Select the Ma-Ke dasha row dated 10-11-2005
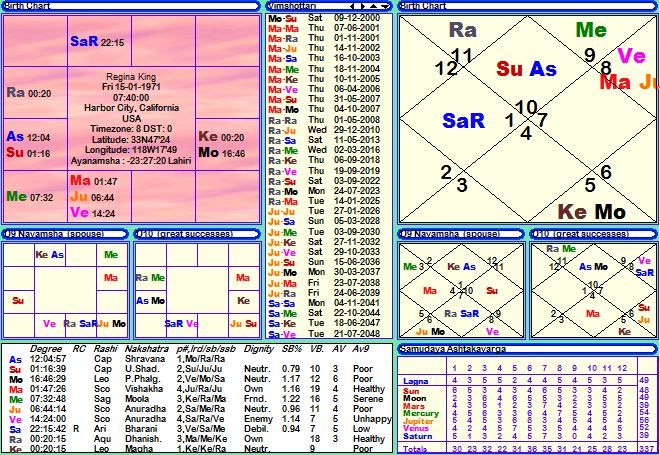Viewport: 660px width, 455px height. [325, 79]
